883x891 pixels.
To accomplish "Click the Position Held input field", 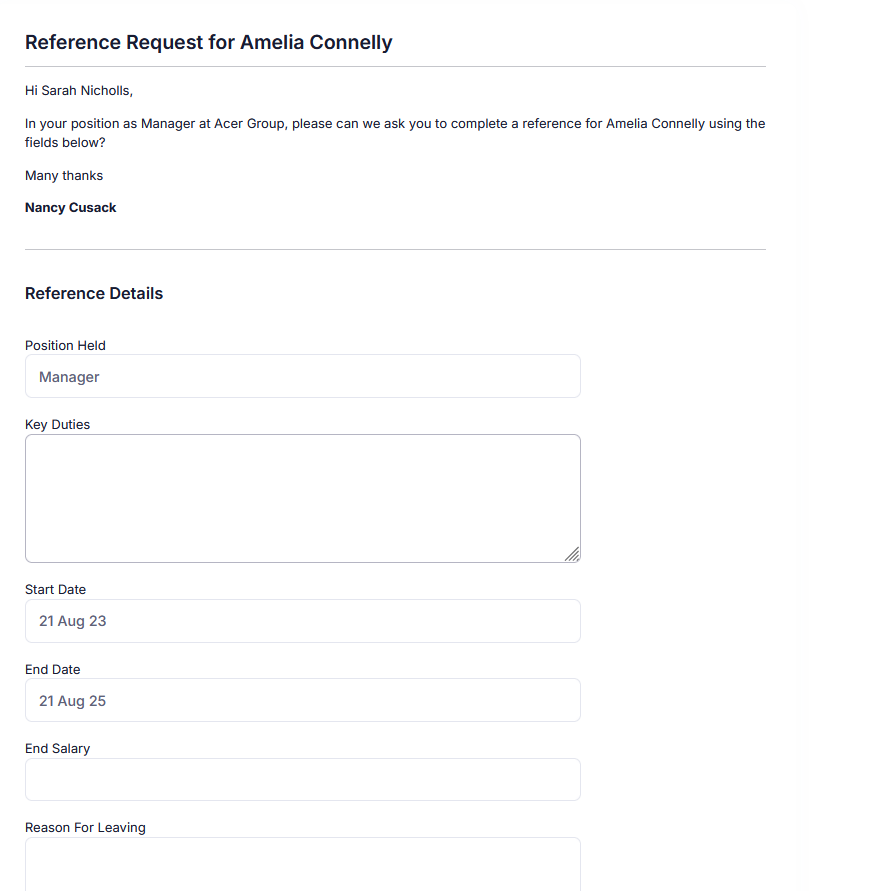I will 303,376.
